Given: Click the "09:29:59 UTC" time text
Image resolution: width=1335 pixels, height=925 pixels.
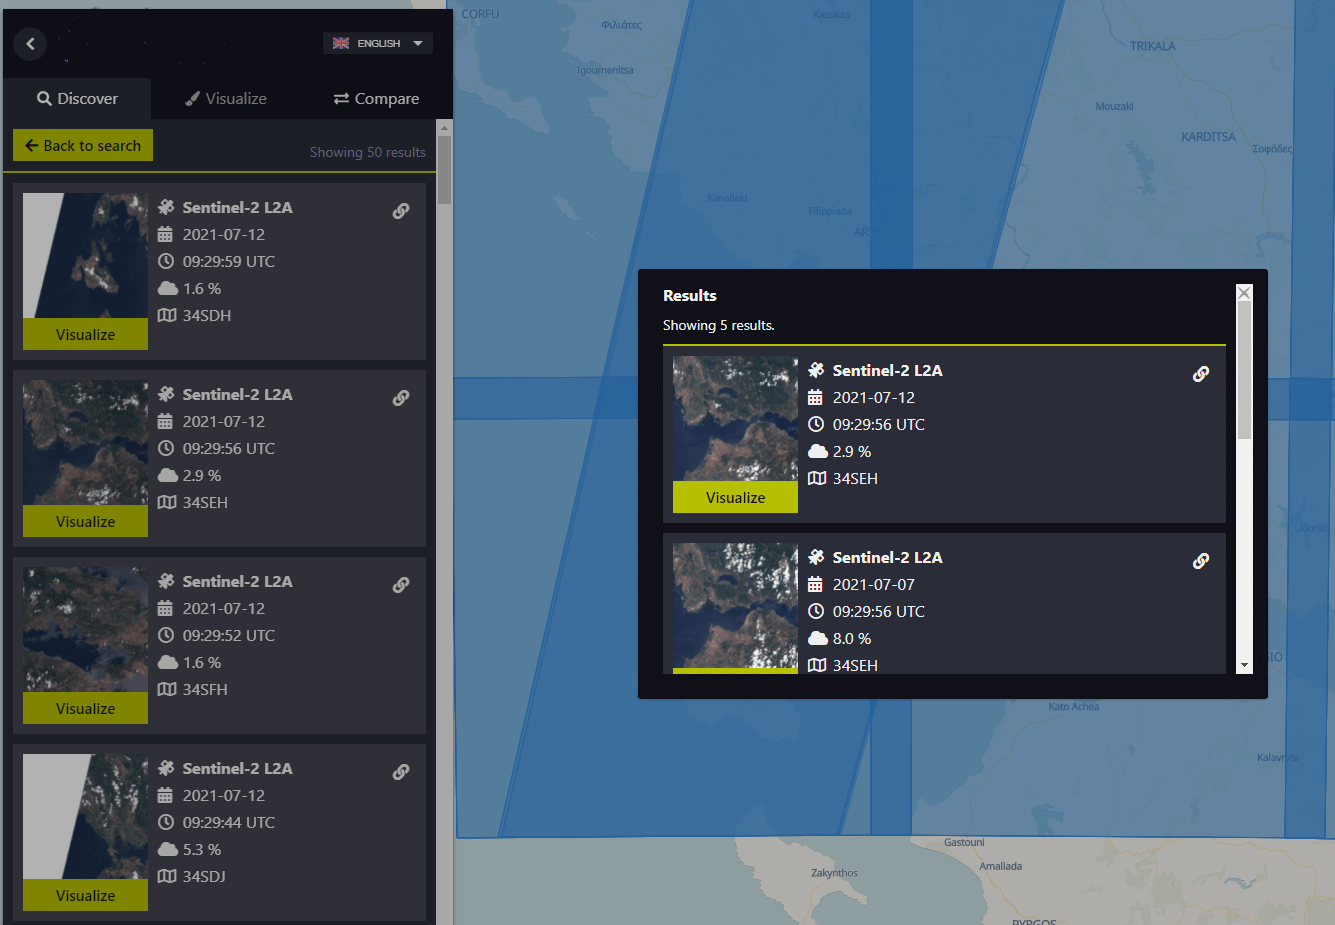Looking at the screenshot, I should pos(228,261).
